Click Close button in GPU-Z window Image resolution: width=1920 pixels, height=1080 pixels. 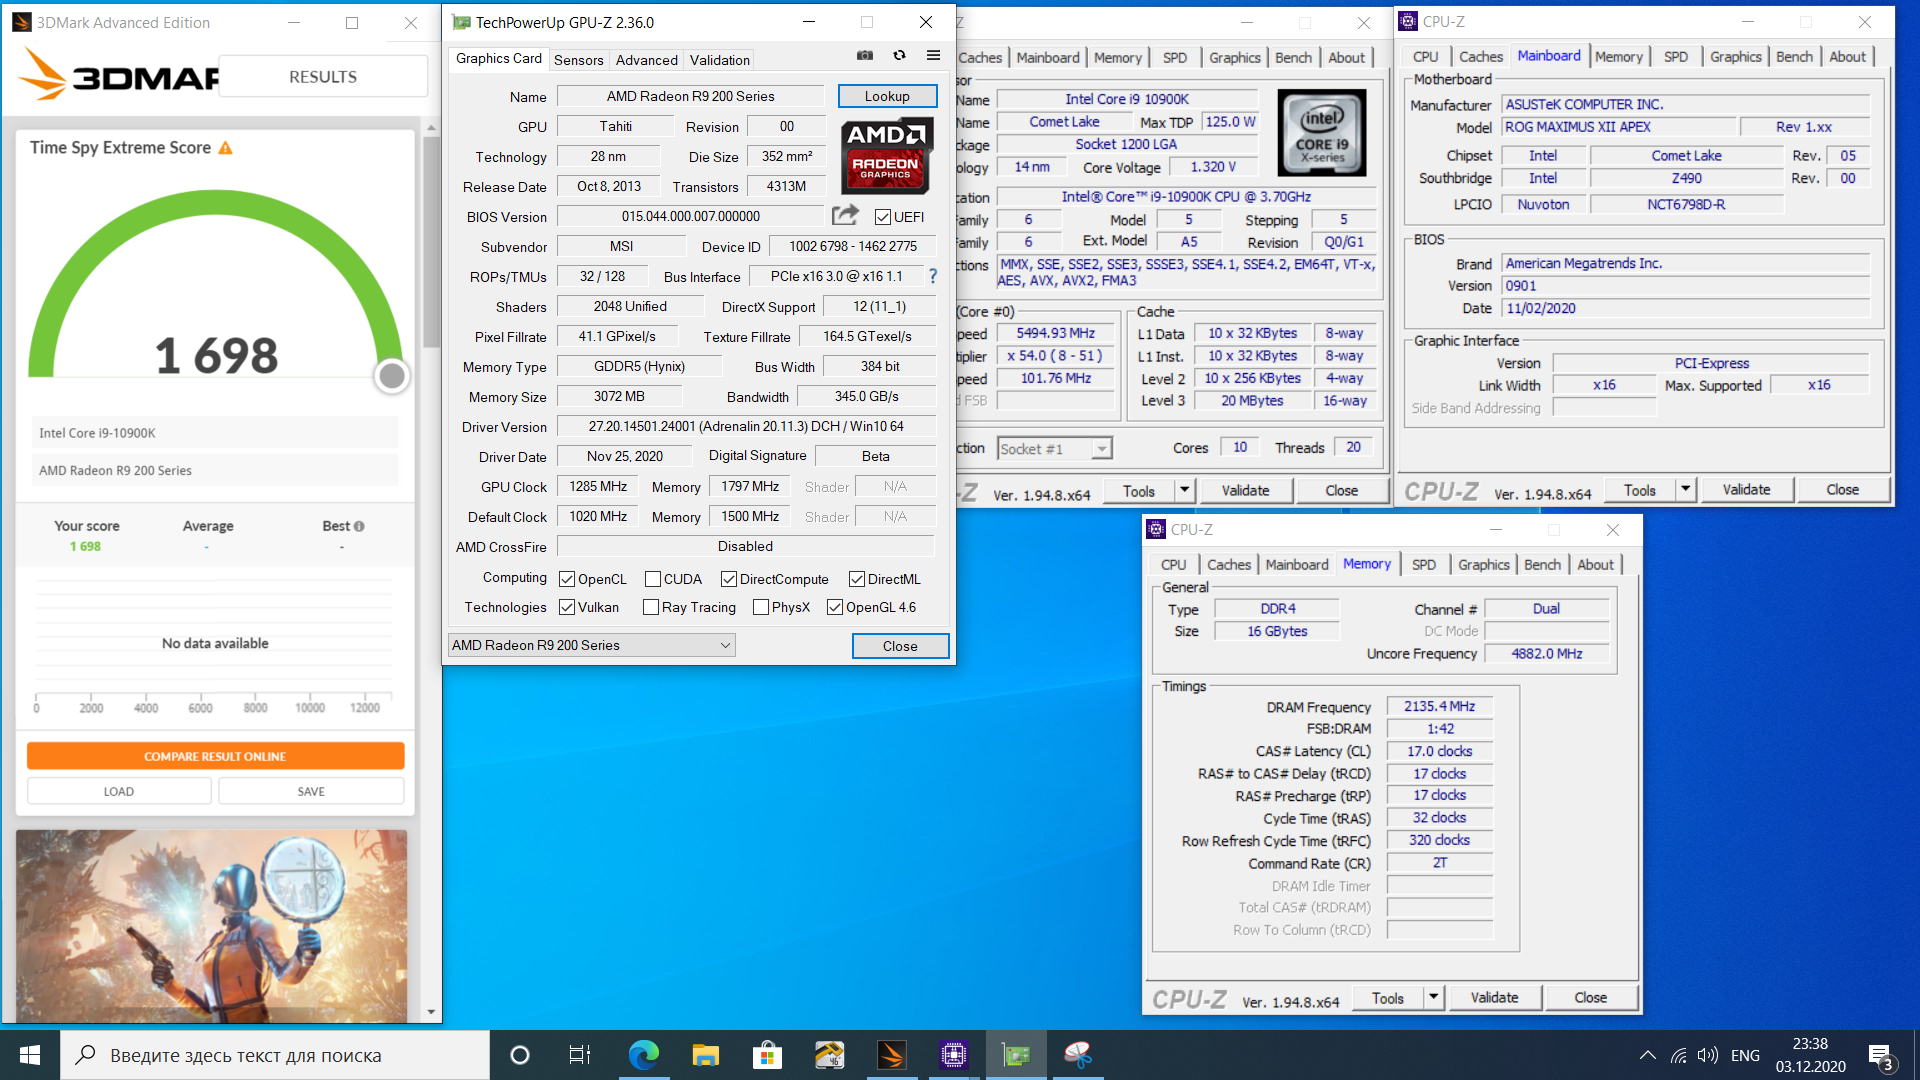click(x=900, y=646)
